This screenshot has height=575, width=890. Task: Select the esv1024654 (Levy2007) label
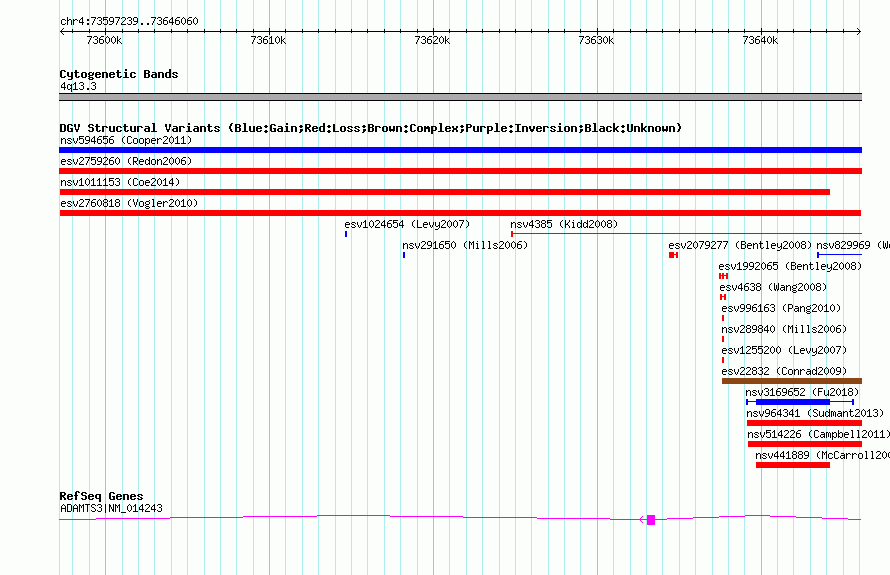click(407, 224)
